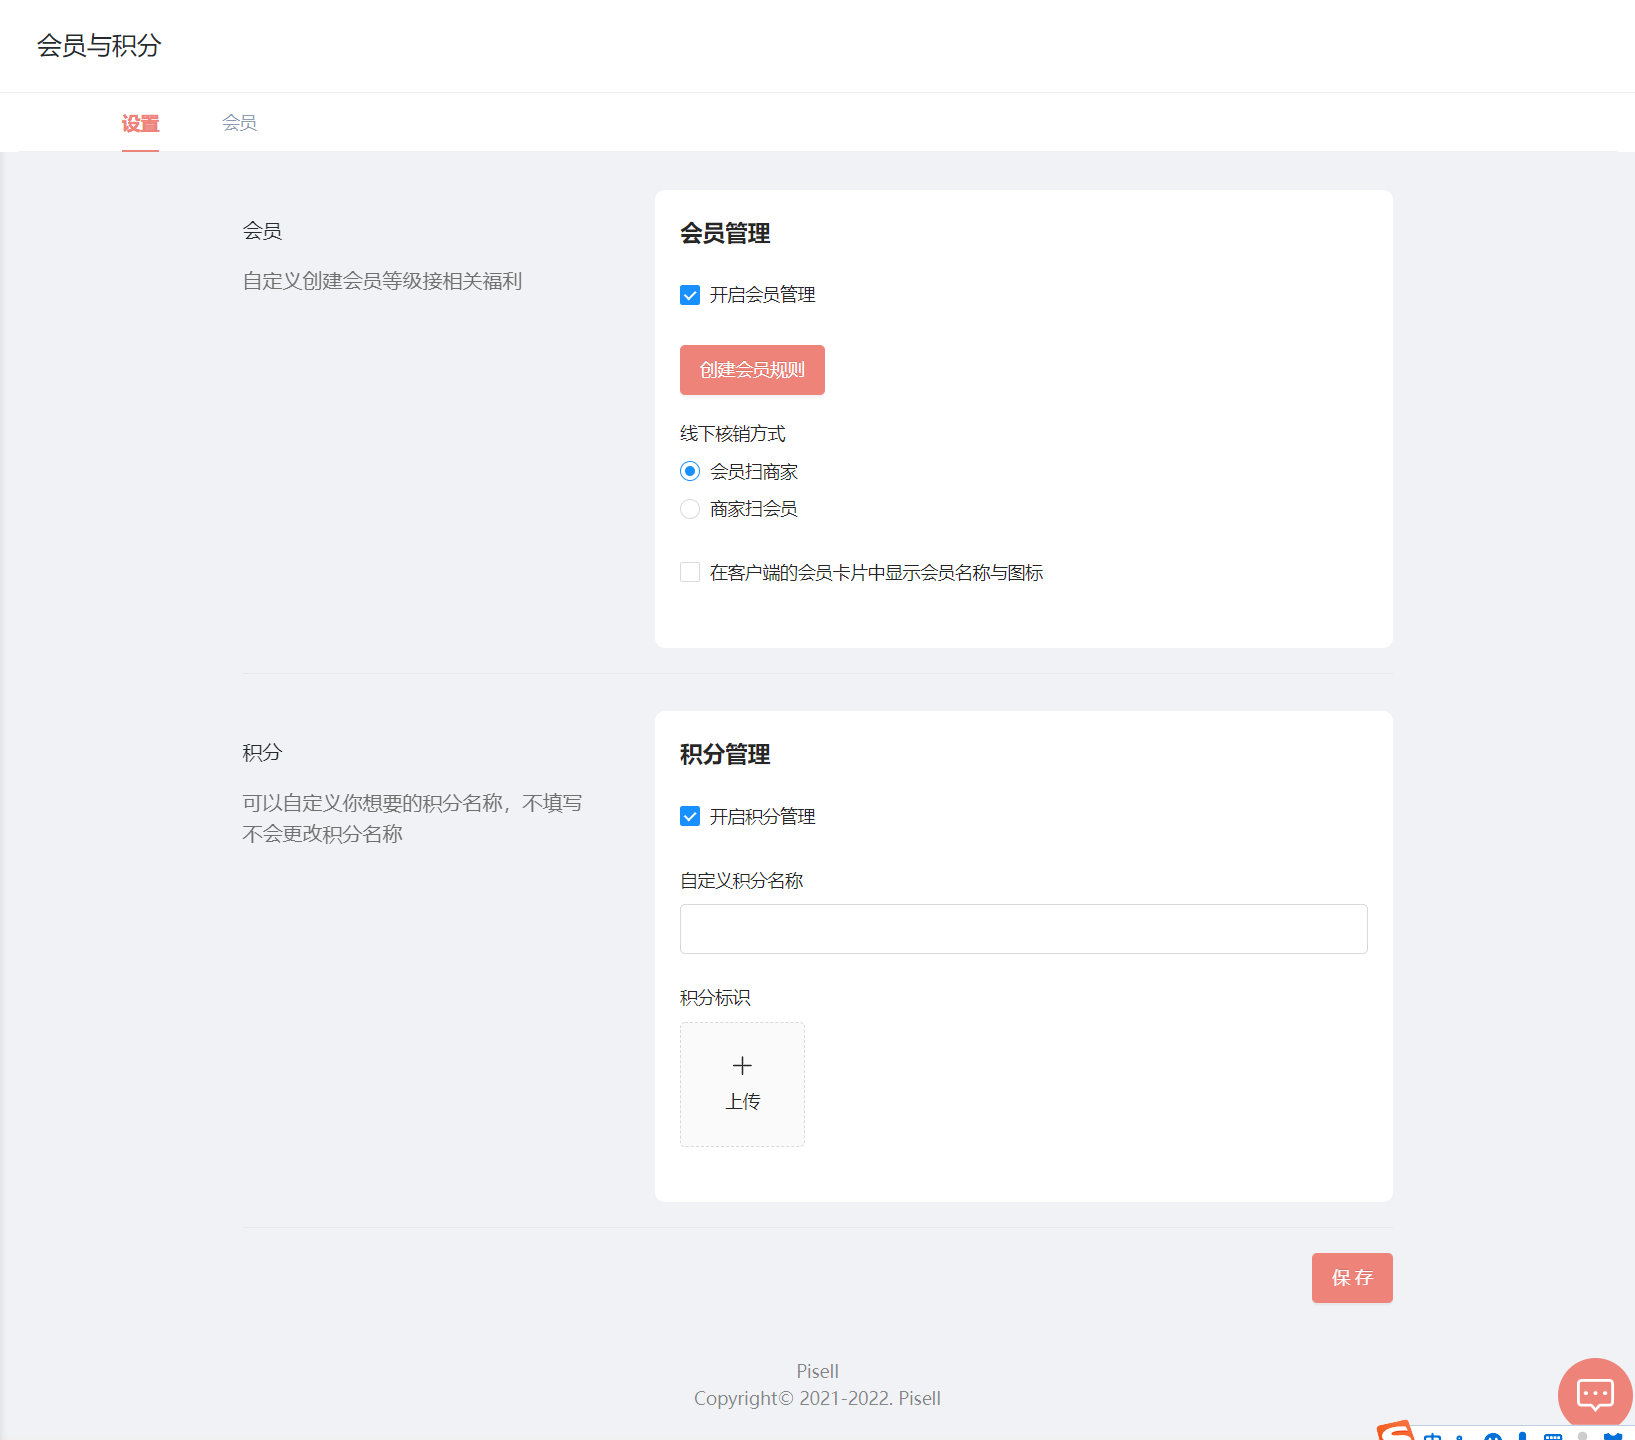
Task: Open the chat support bubble icon
Action: (x=1595, y=1394)
